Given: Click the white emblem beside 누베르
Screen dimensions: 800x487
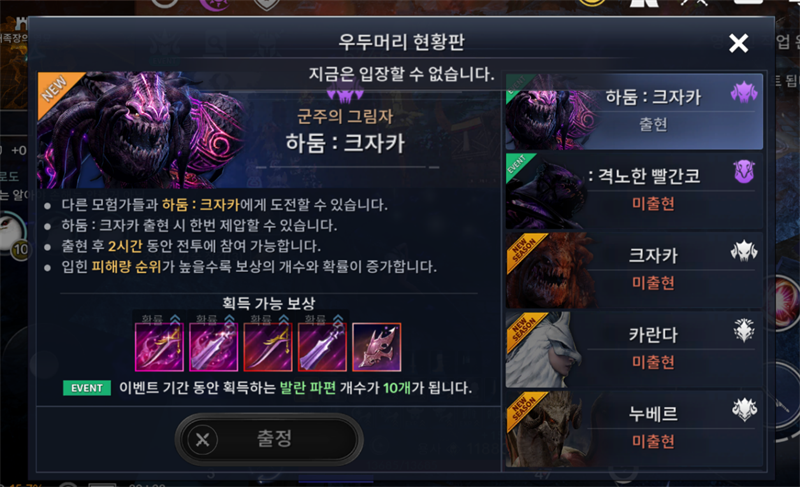Looking at the screenshot, I should click(x=744, y=409).
